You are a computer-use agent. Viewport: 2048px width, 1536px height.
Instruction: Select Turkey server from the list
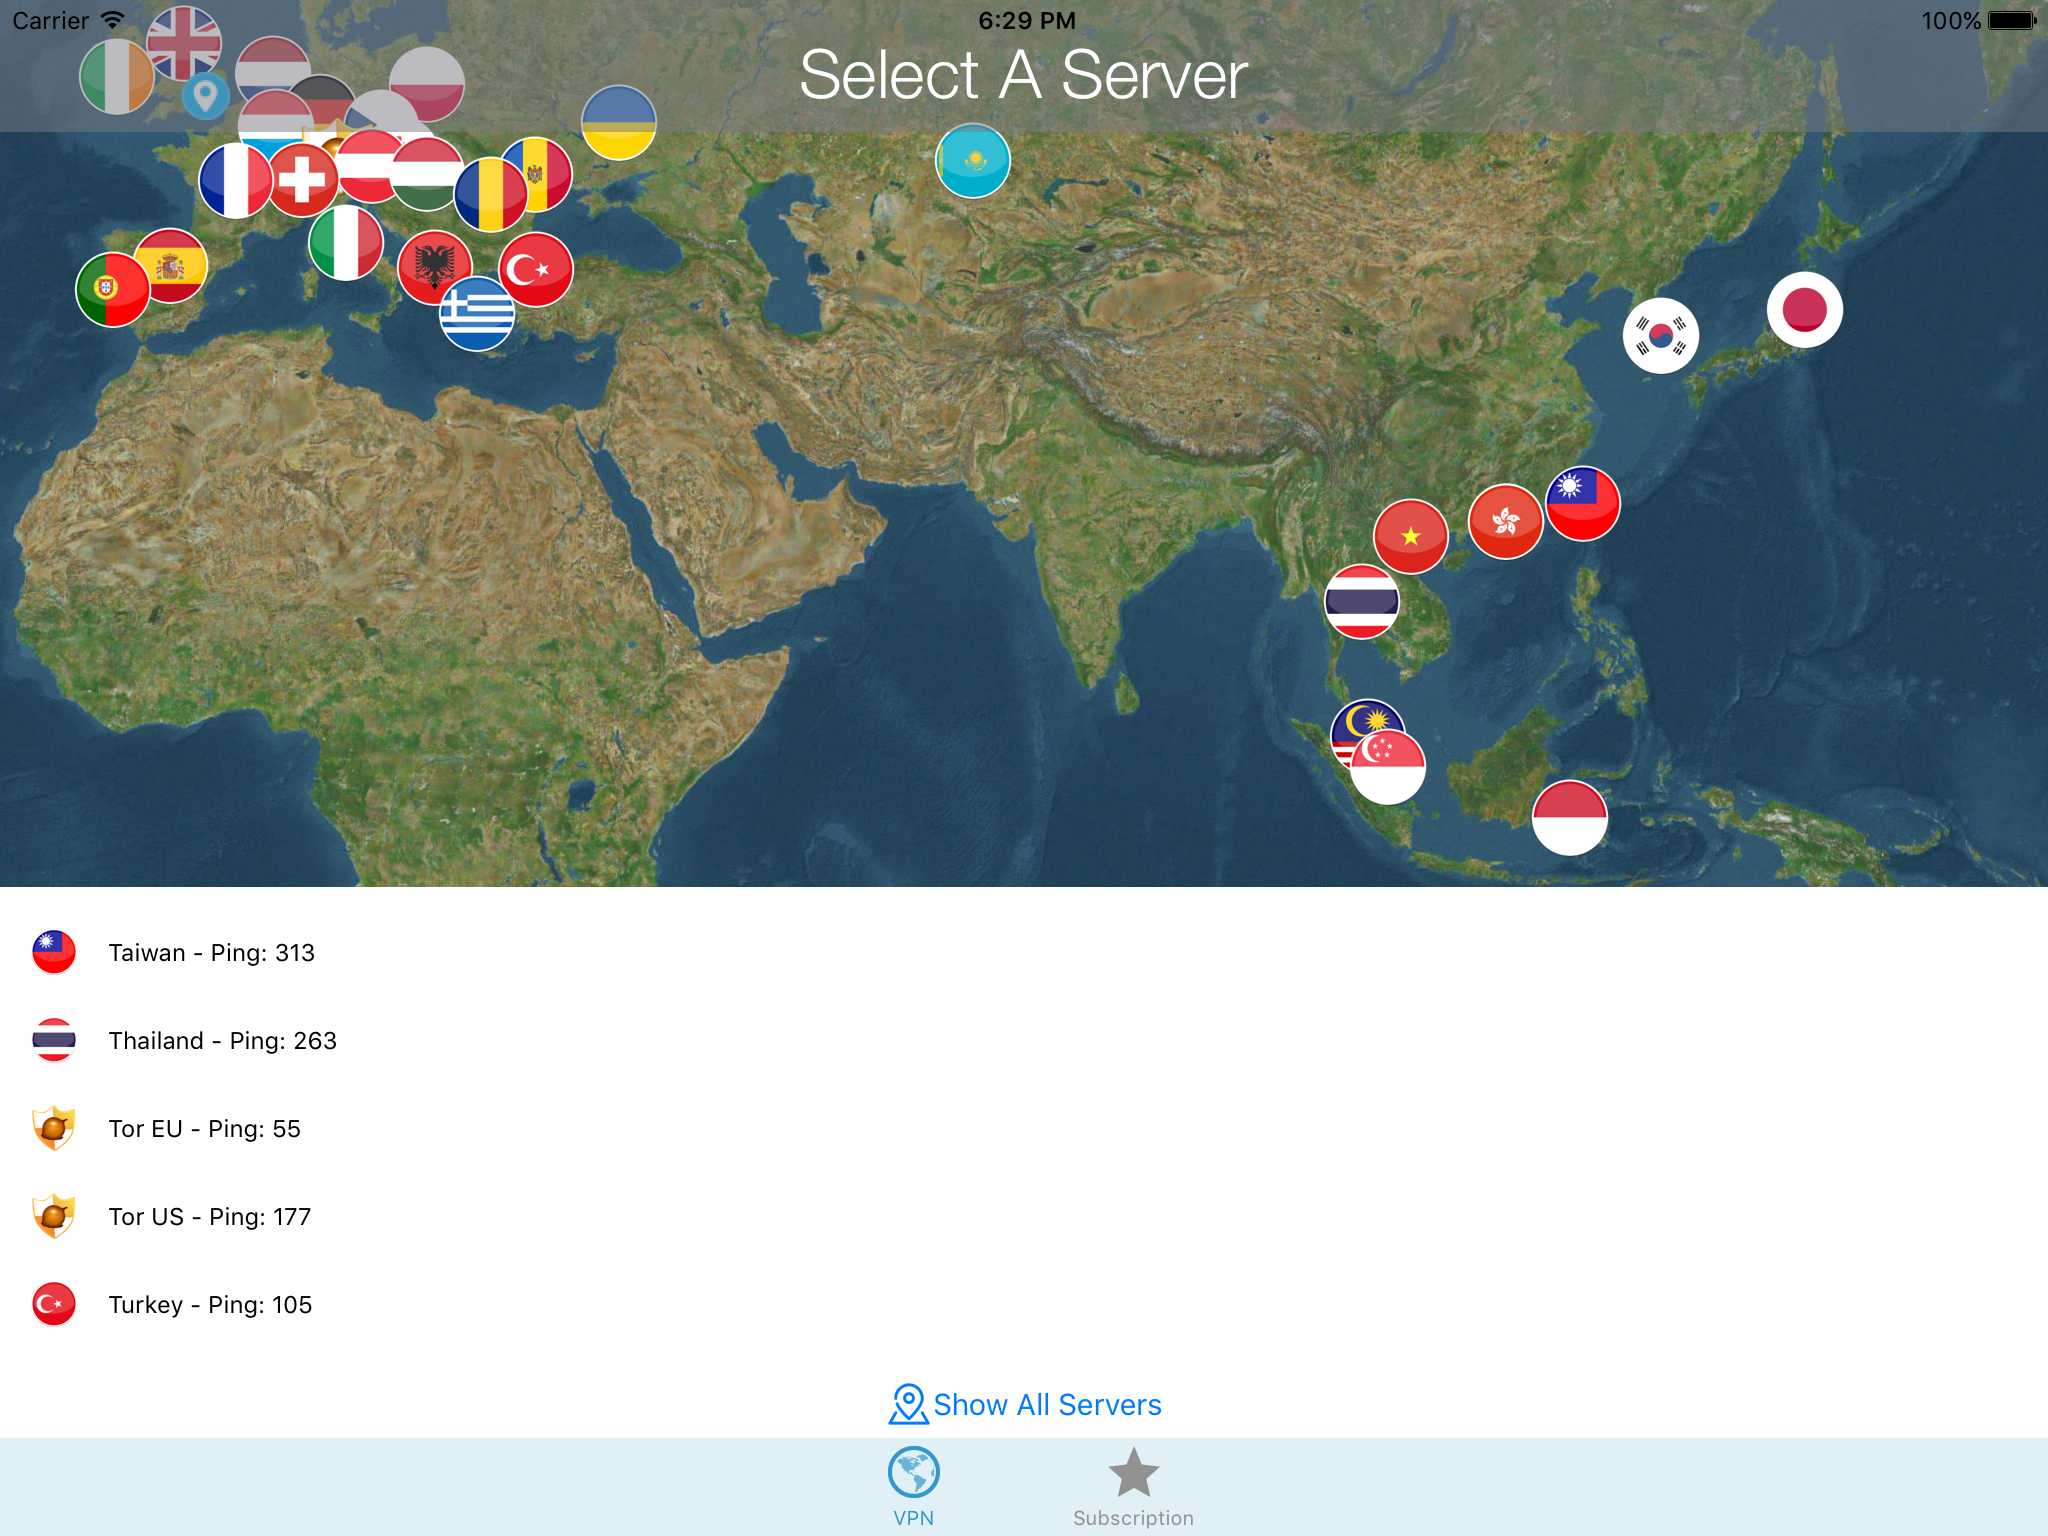point(210,1305)
